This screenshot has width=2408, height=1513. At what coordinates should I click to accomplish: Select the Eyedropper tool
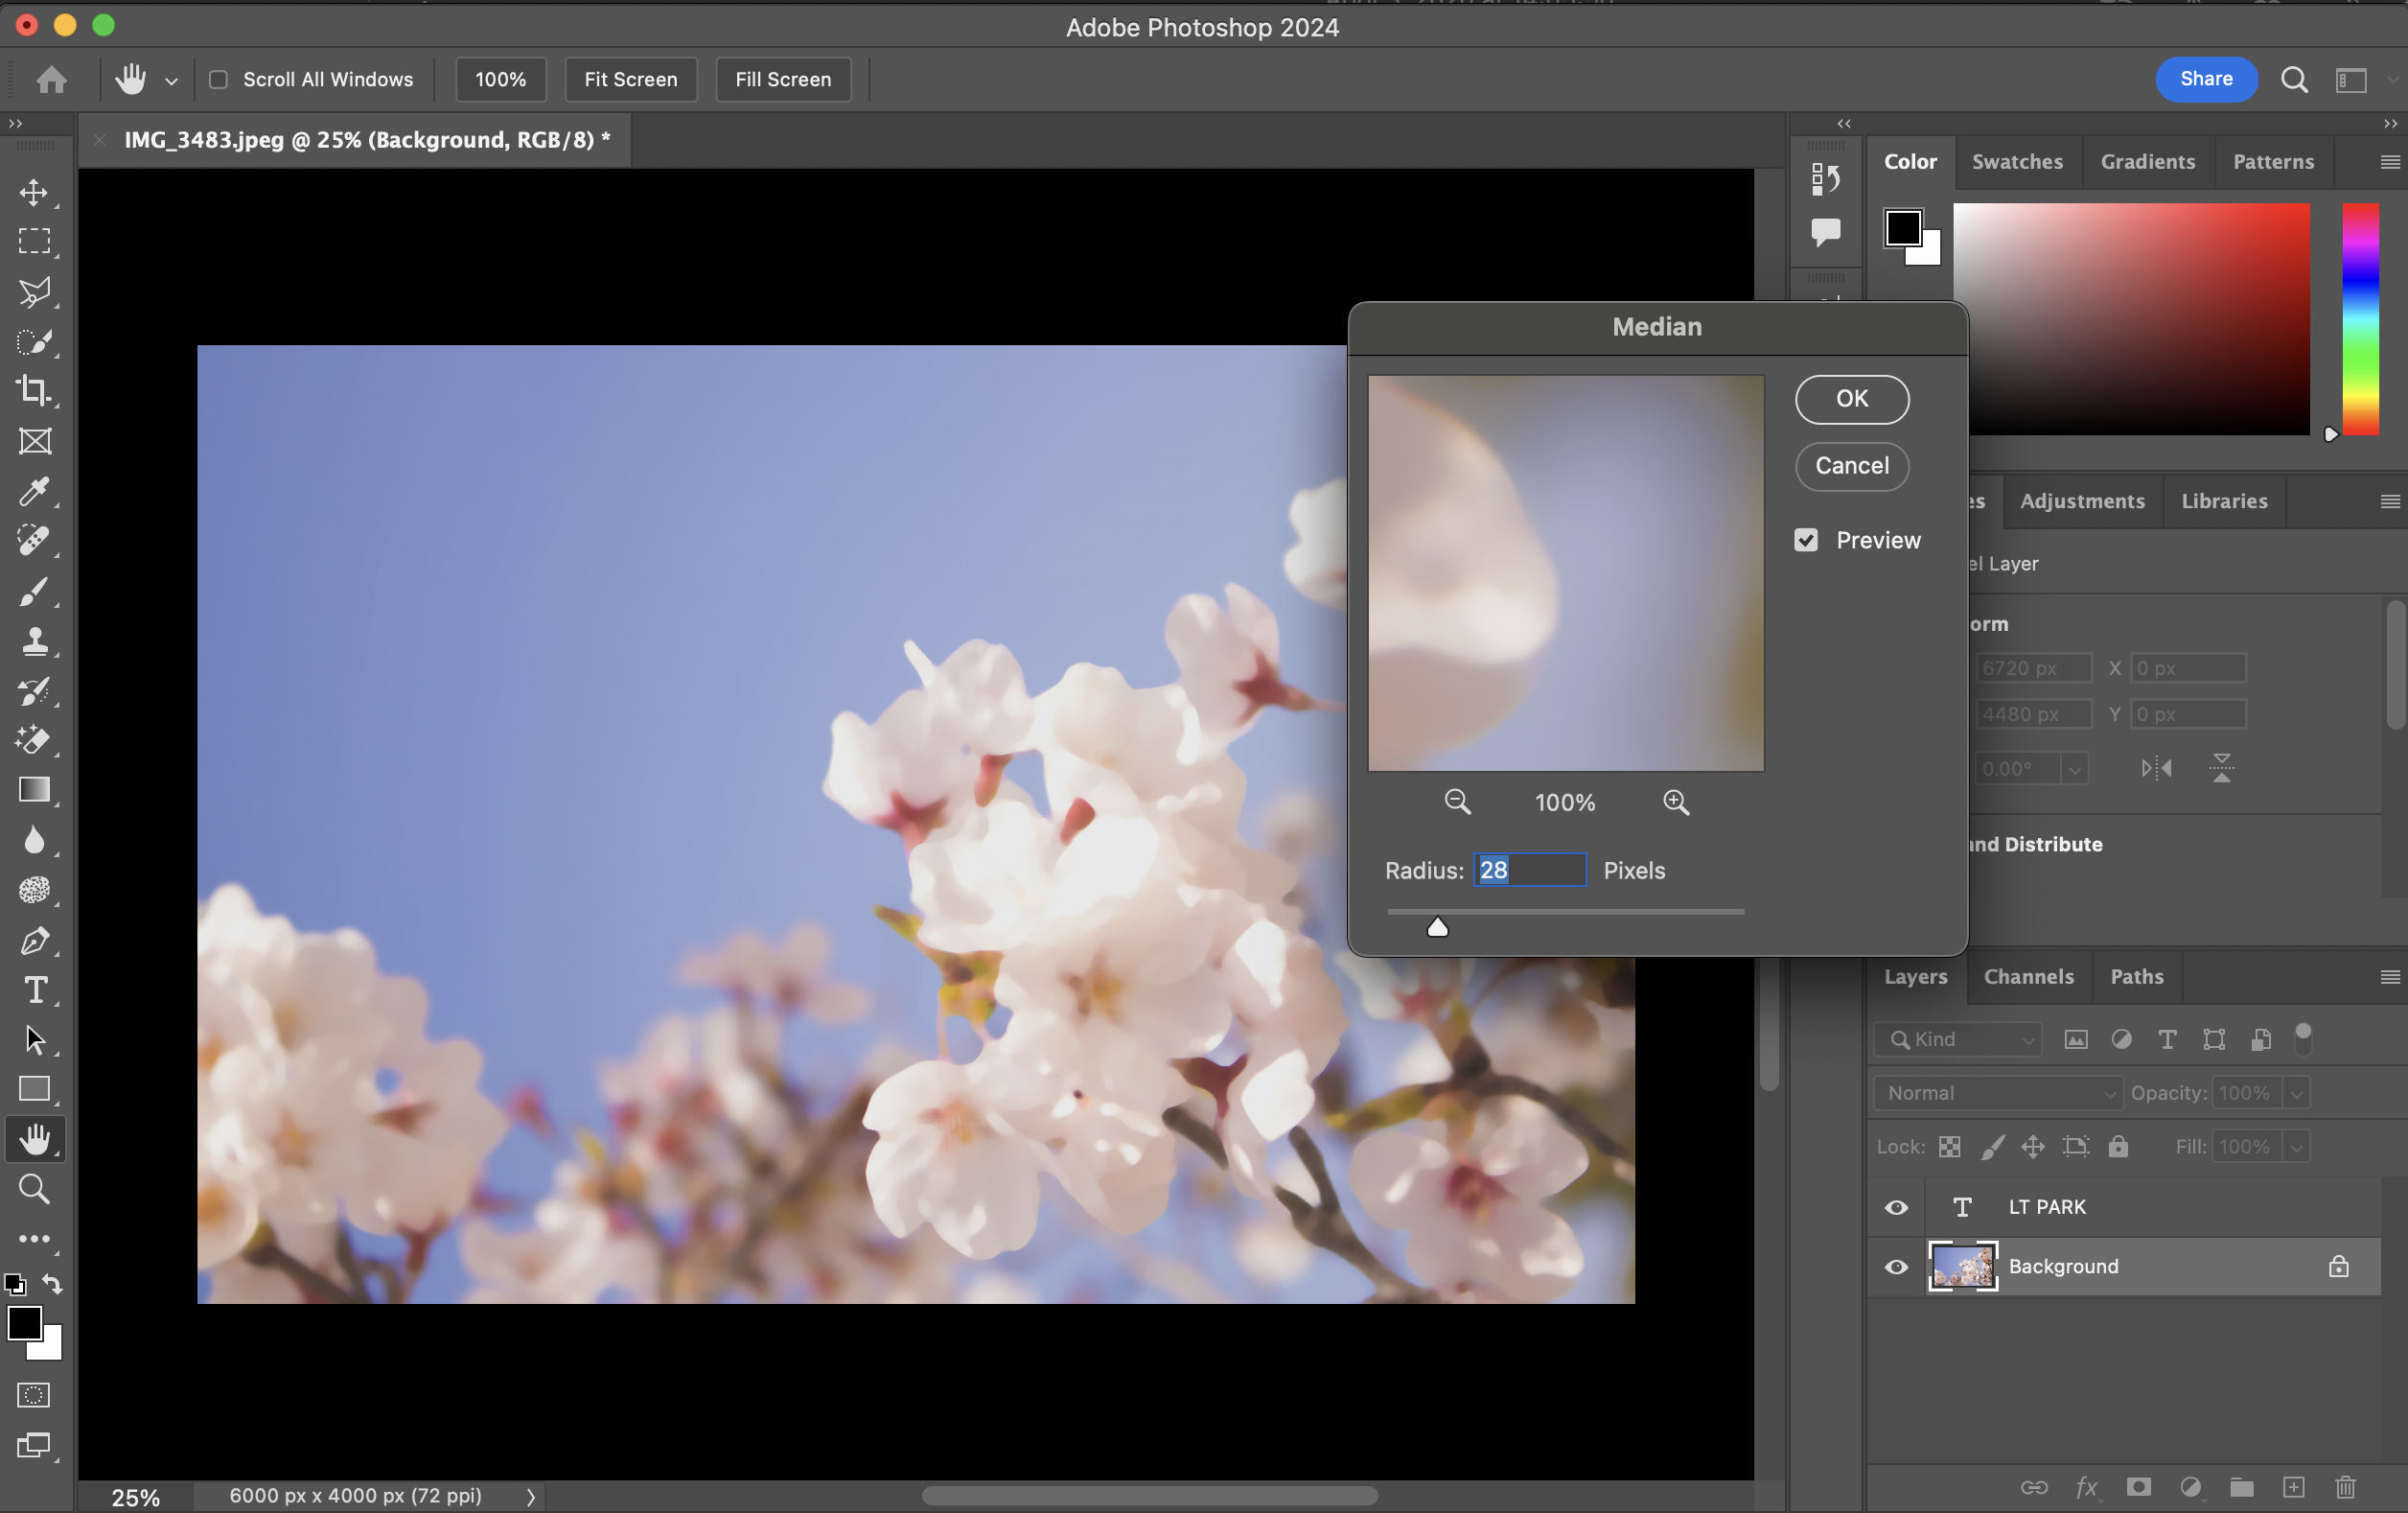(x=34, y=491)
